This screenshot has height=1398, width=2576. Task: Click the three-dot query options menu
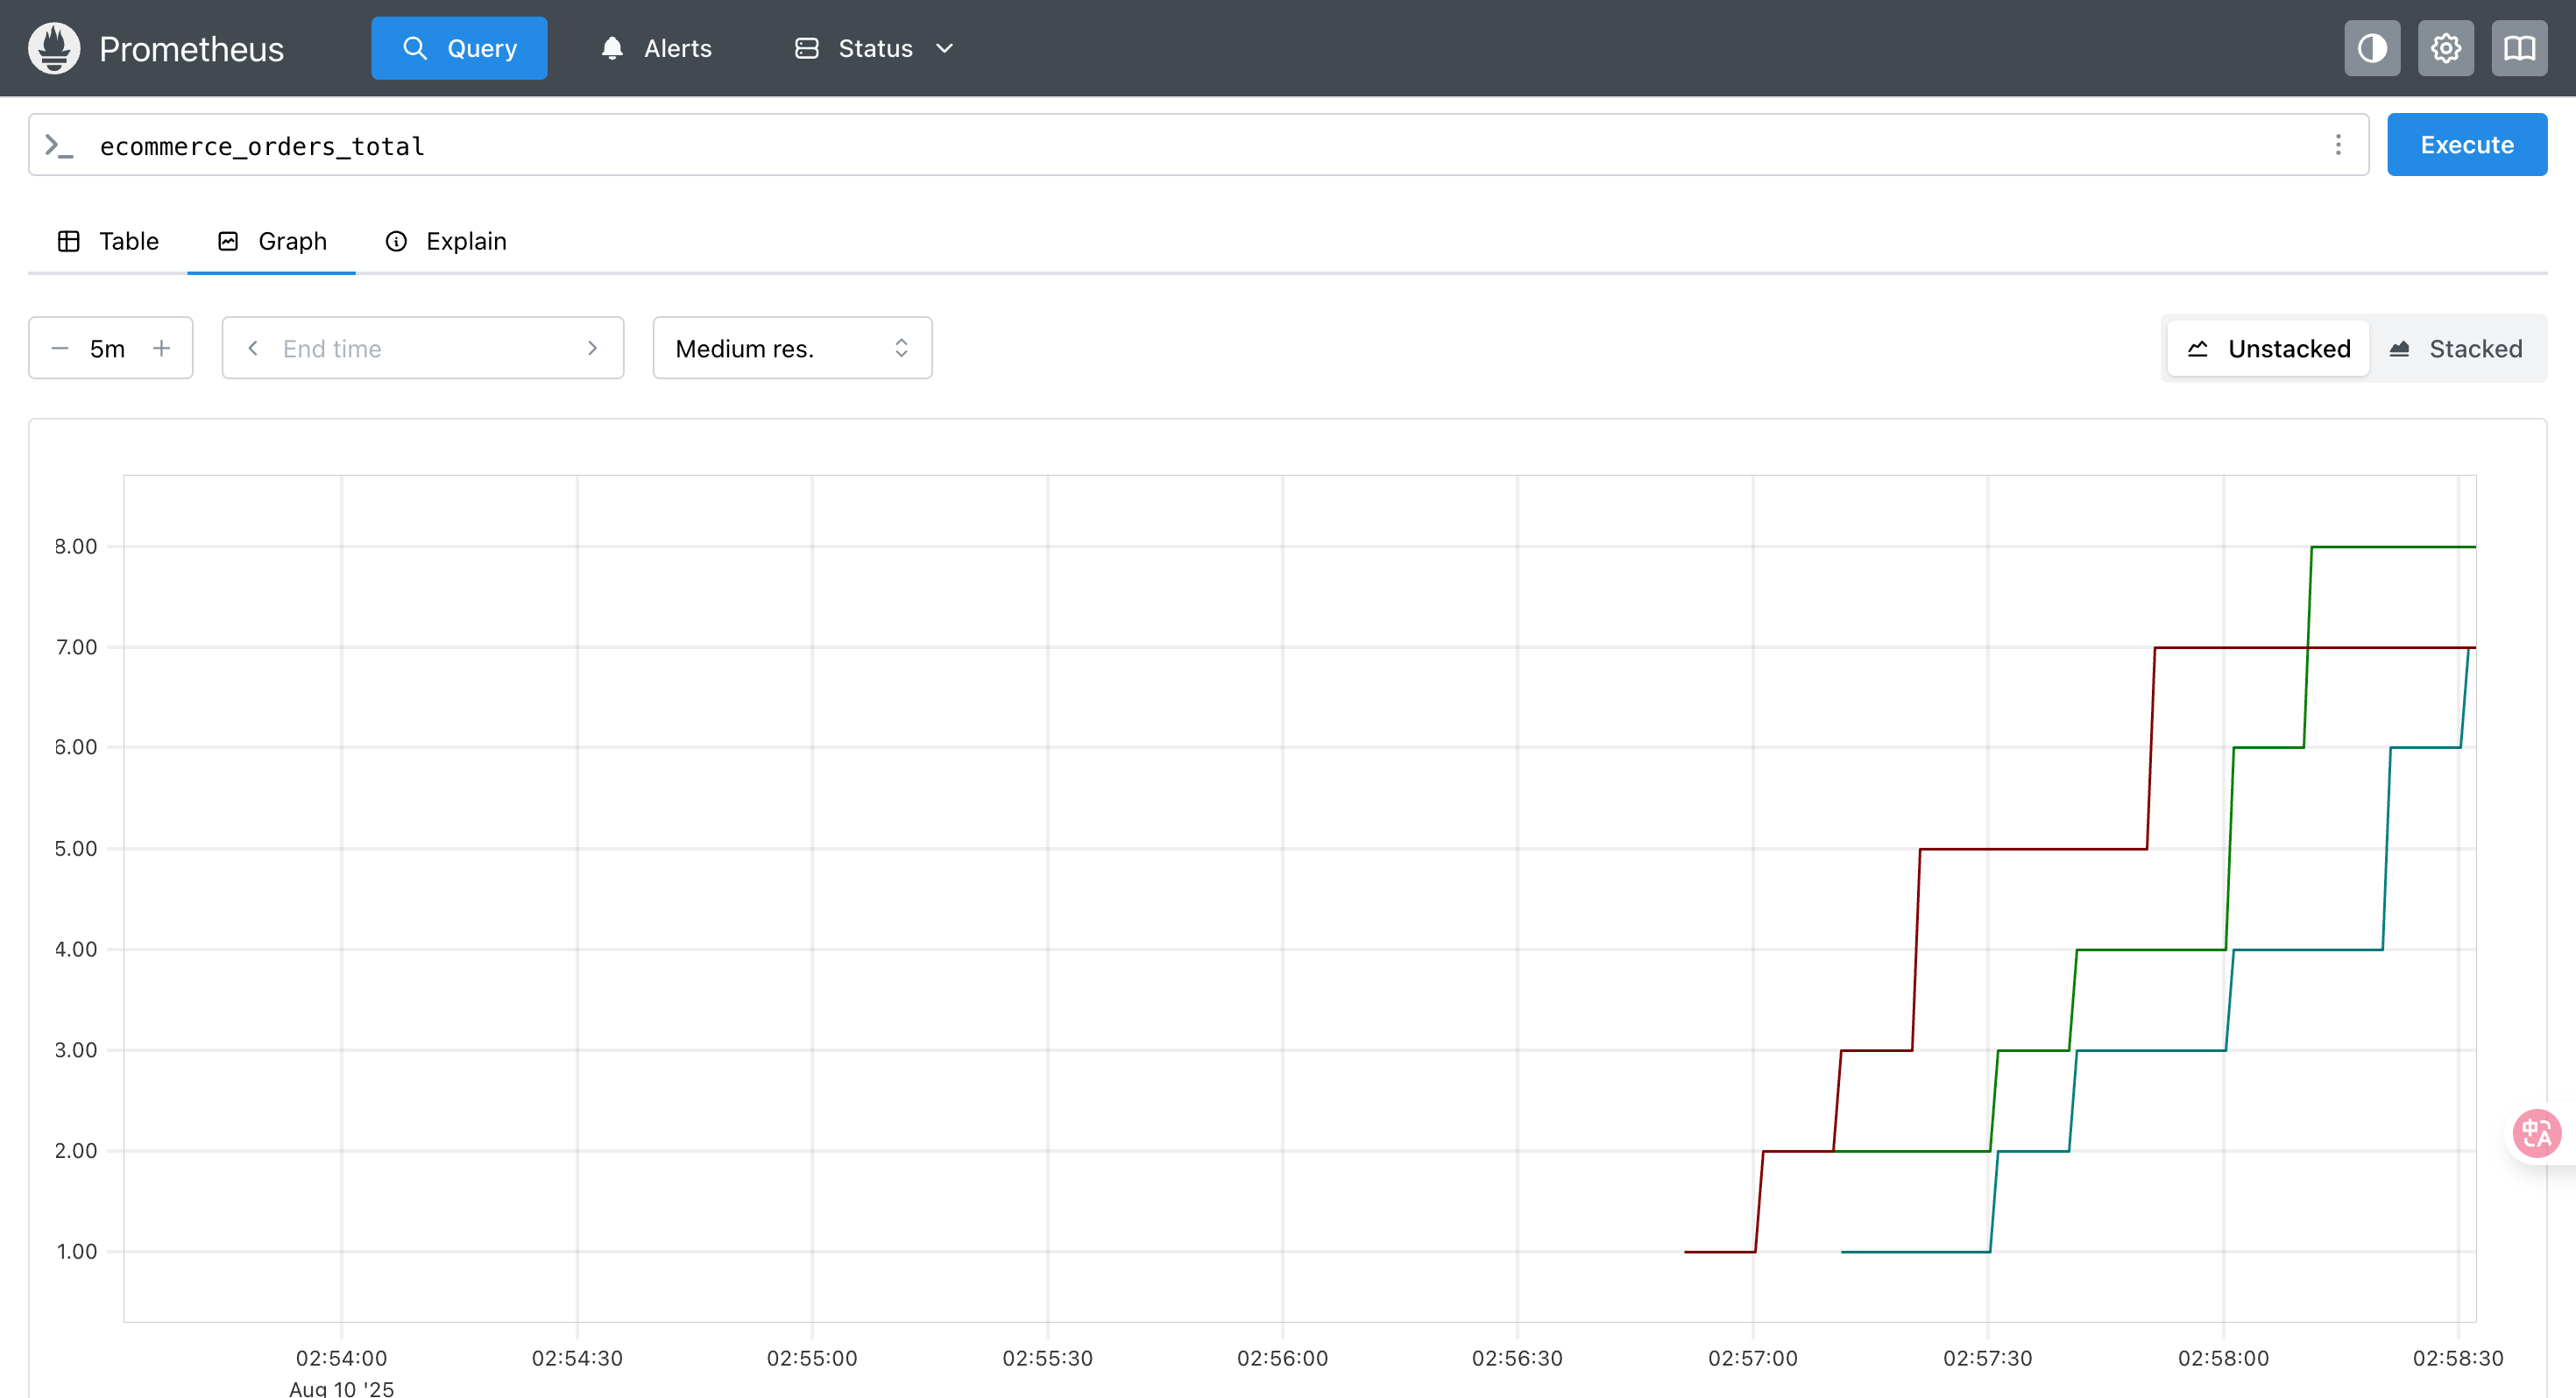tap(2338, 145)
